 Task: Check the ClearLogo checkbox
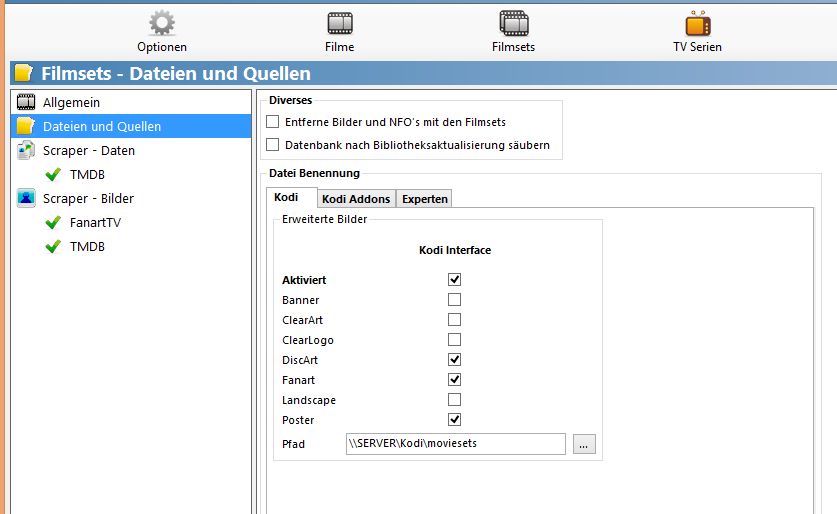pos(454,339)
